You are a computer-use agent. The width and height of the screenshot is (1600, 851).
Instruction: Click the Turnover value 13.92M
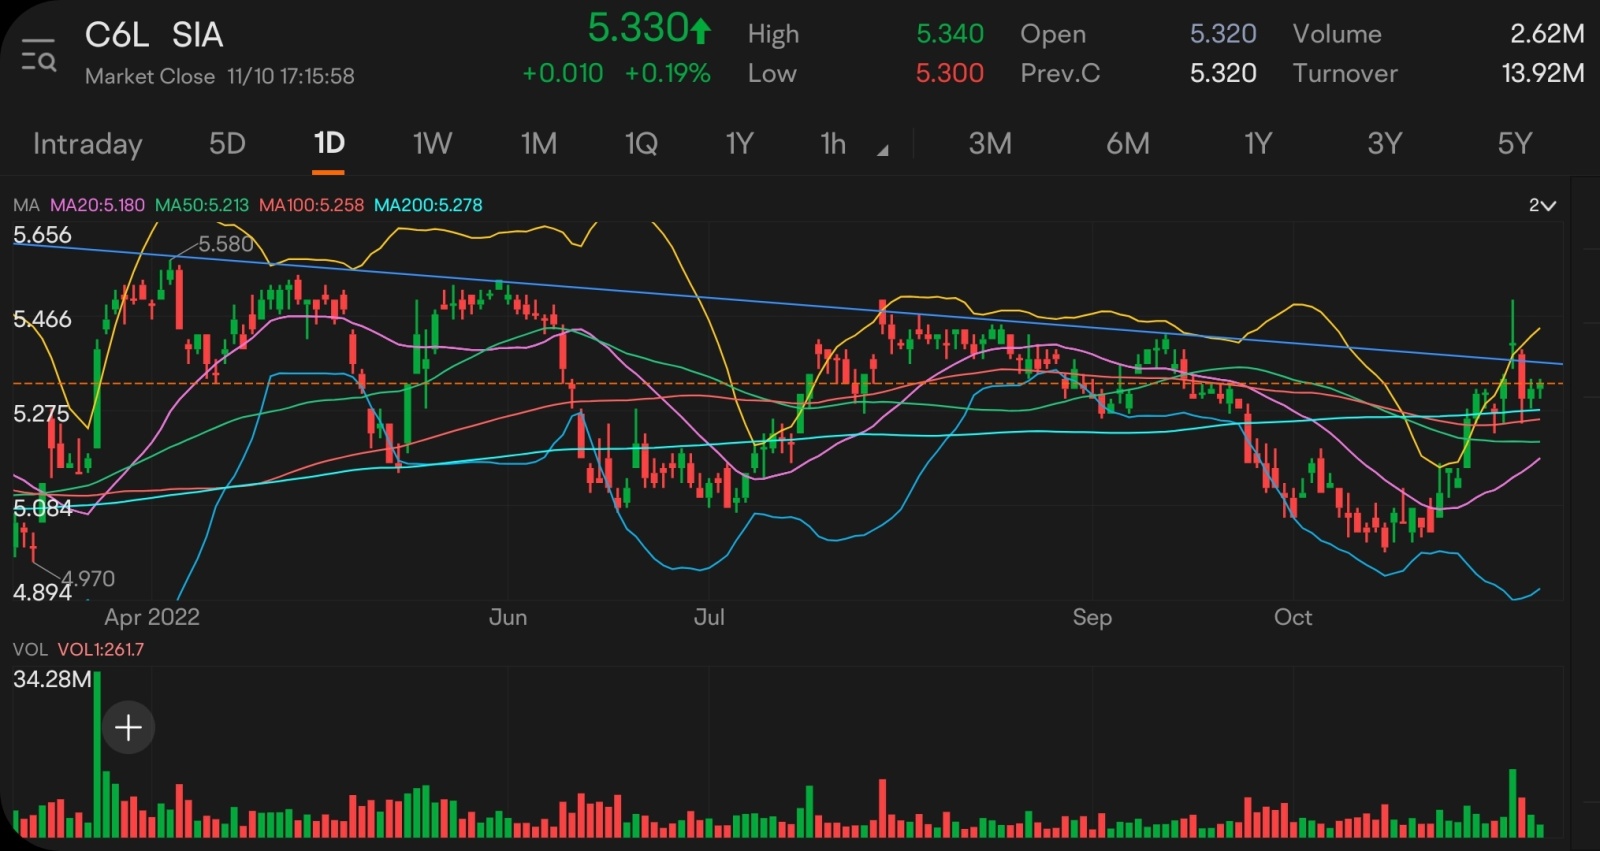[x=1543, y=73]
